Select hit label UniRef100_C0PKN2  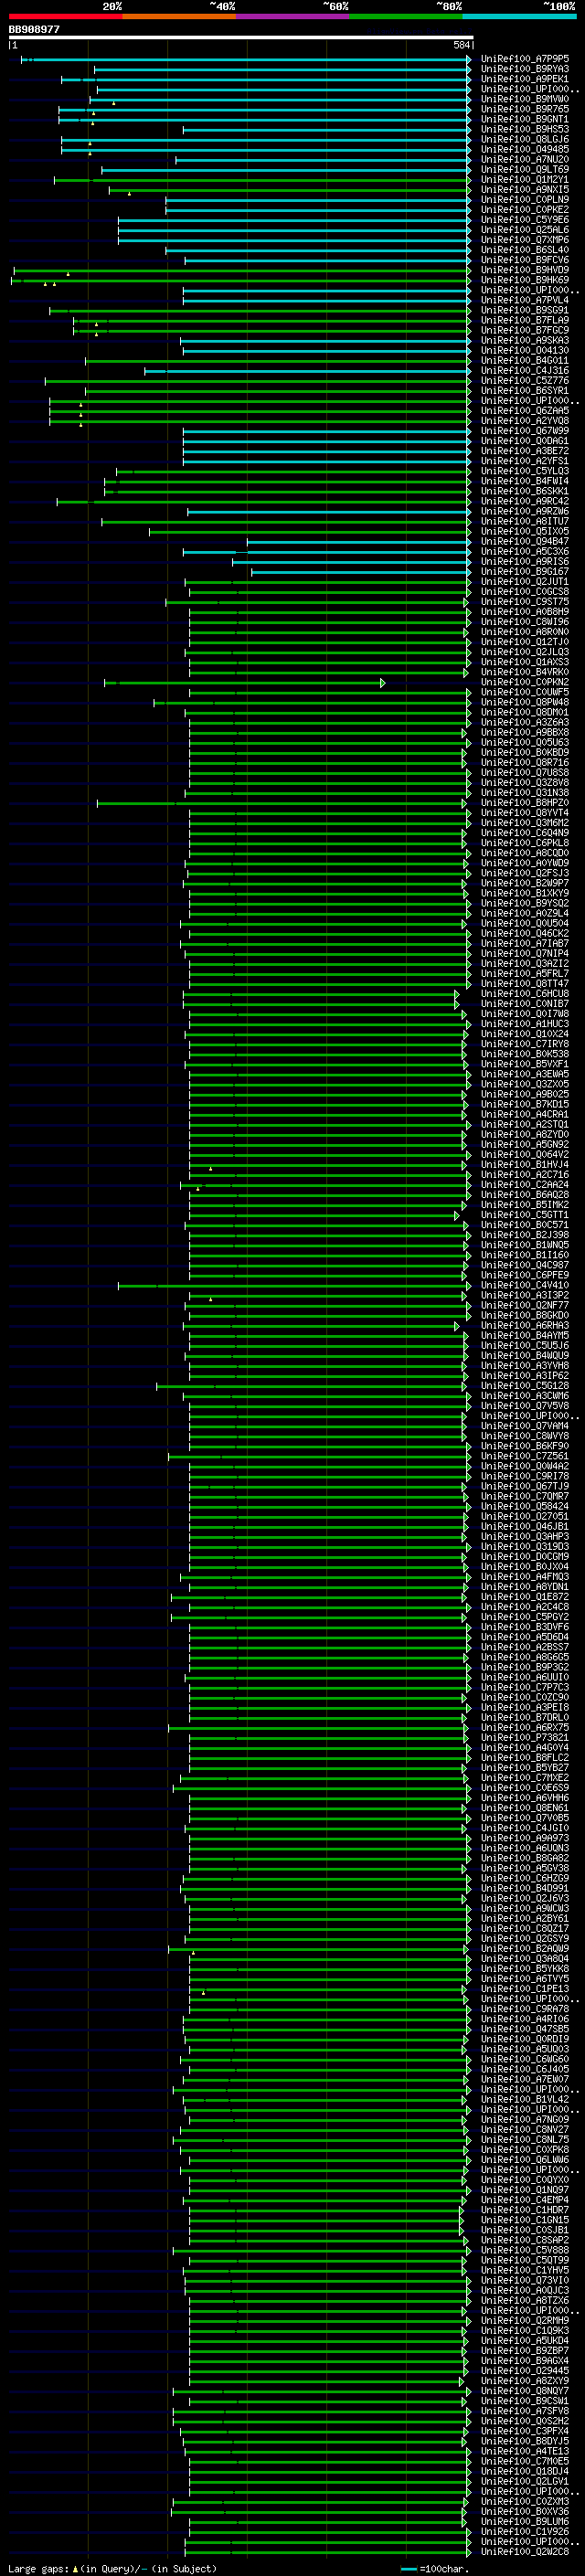524,682
